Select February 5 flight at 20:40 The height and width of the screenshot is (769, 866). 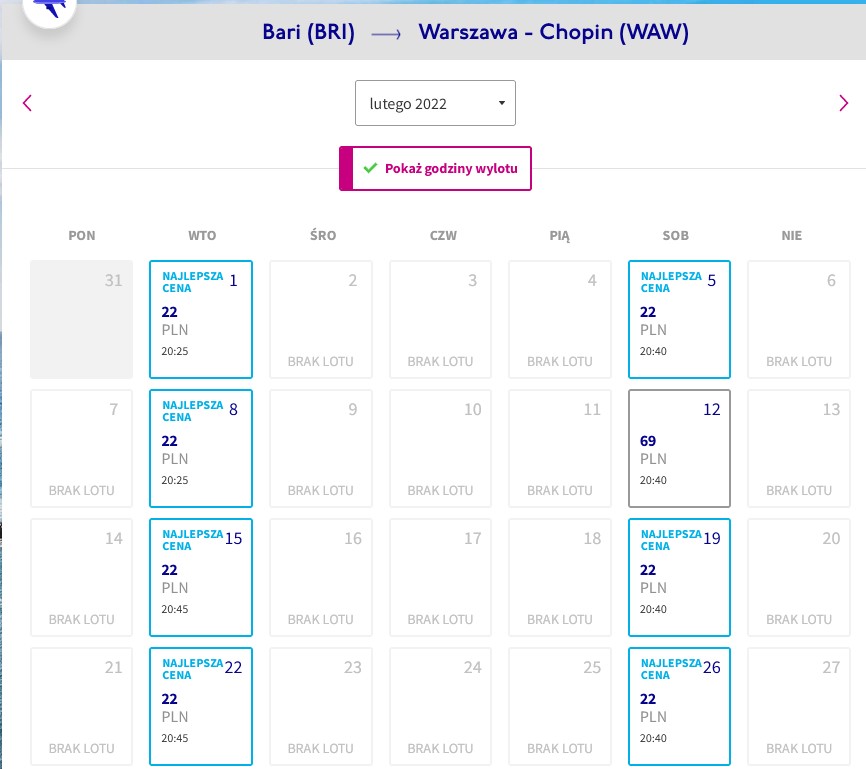click(679, 319)
